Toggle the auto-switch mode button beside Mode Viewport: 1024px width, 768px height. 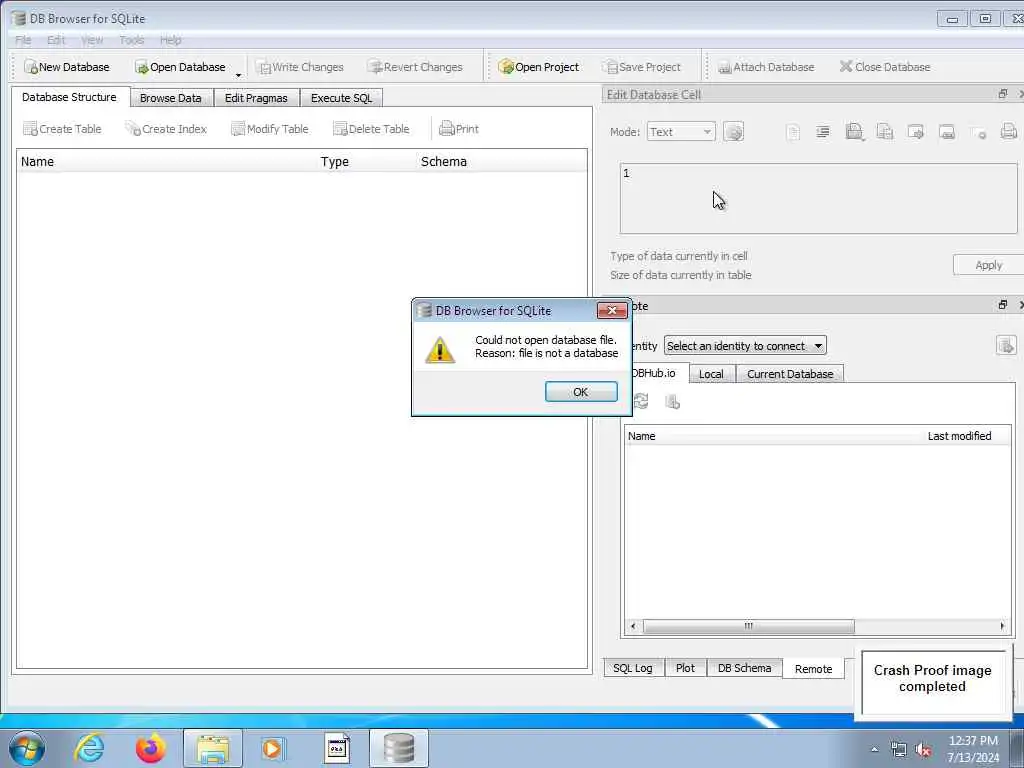(733, 132)
